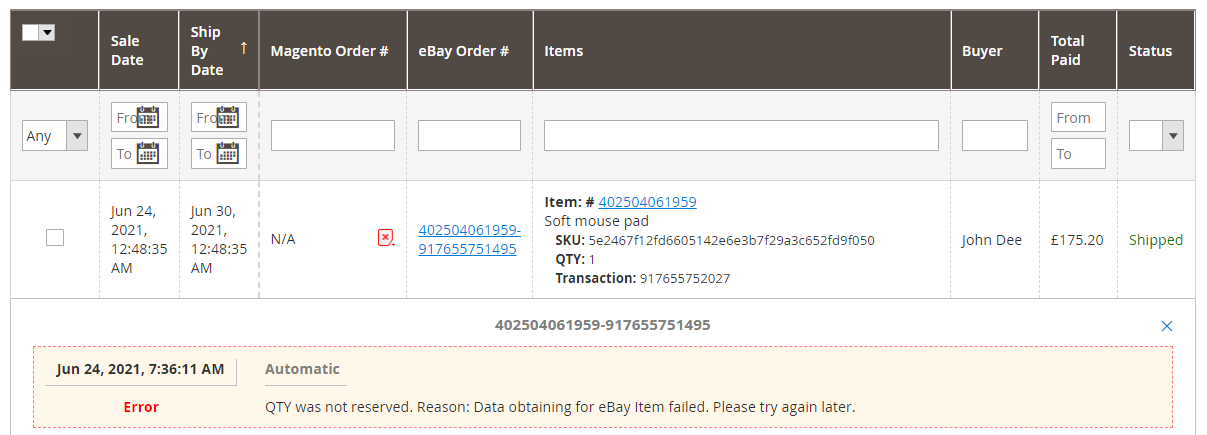Open eBay order link 402504061959-917655751495

coord(469,239)
